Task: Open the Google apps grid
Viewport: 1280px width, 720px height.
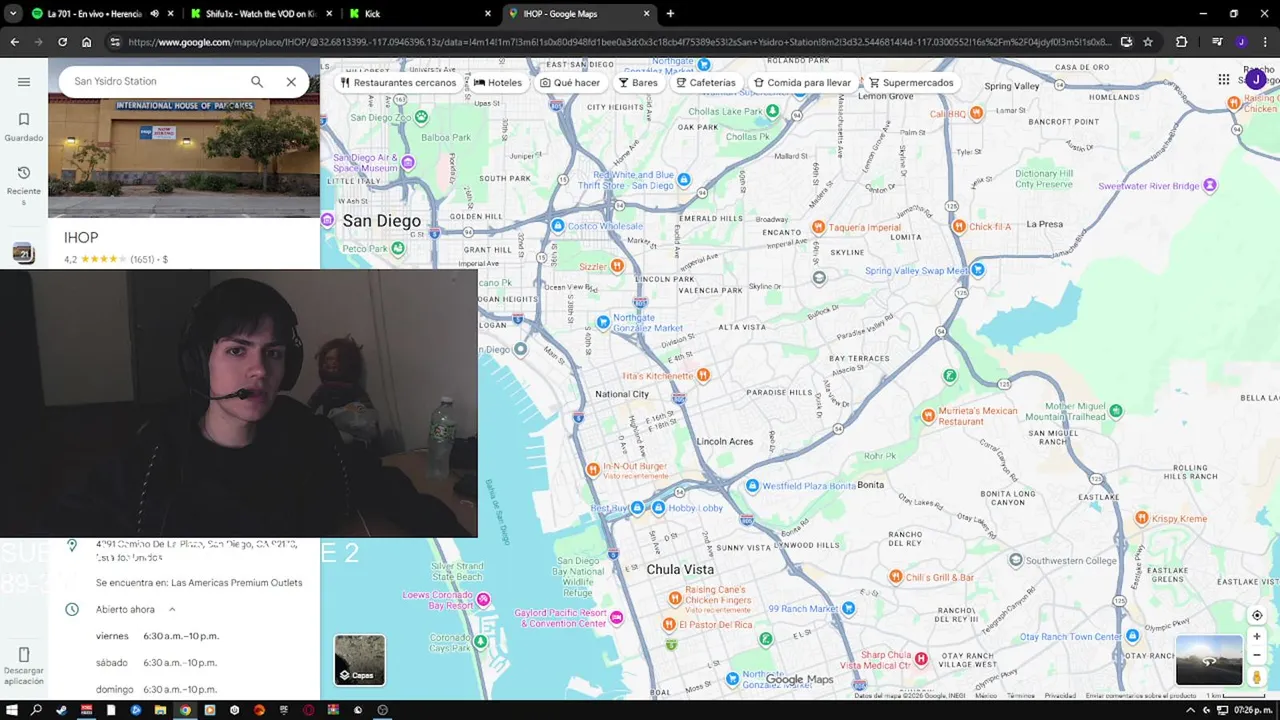Action: [x=1224, y=79]
